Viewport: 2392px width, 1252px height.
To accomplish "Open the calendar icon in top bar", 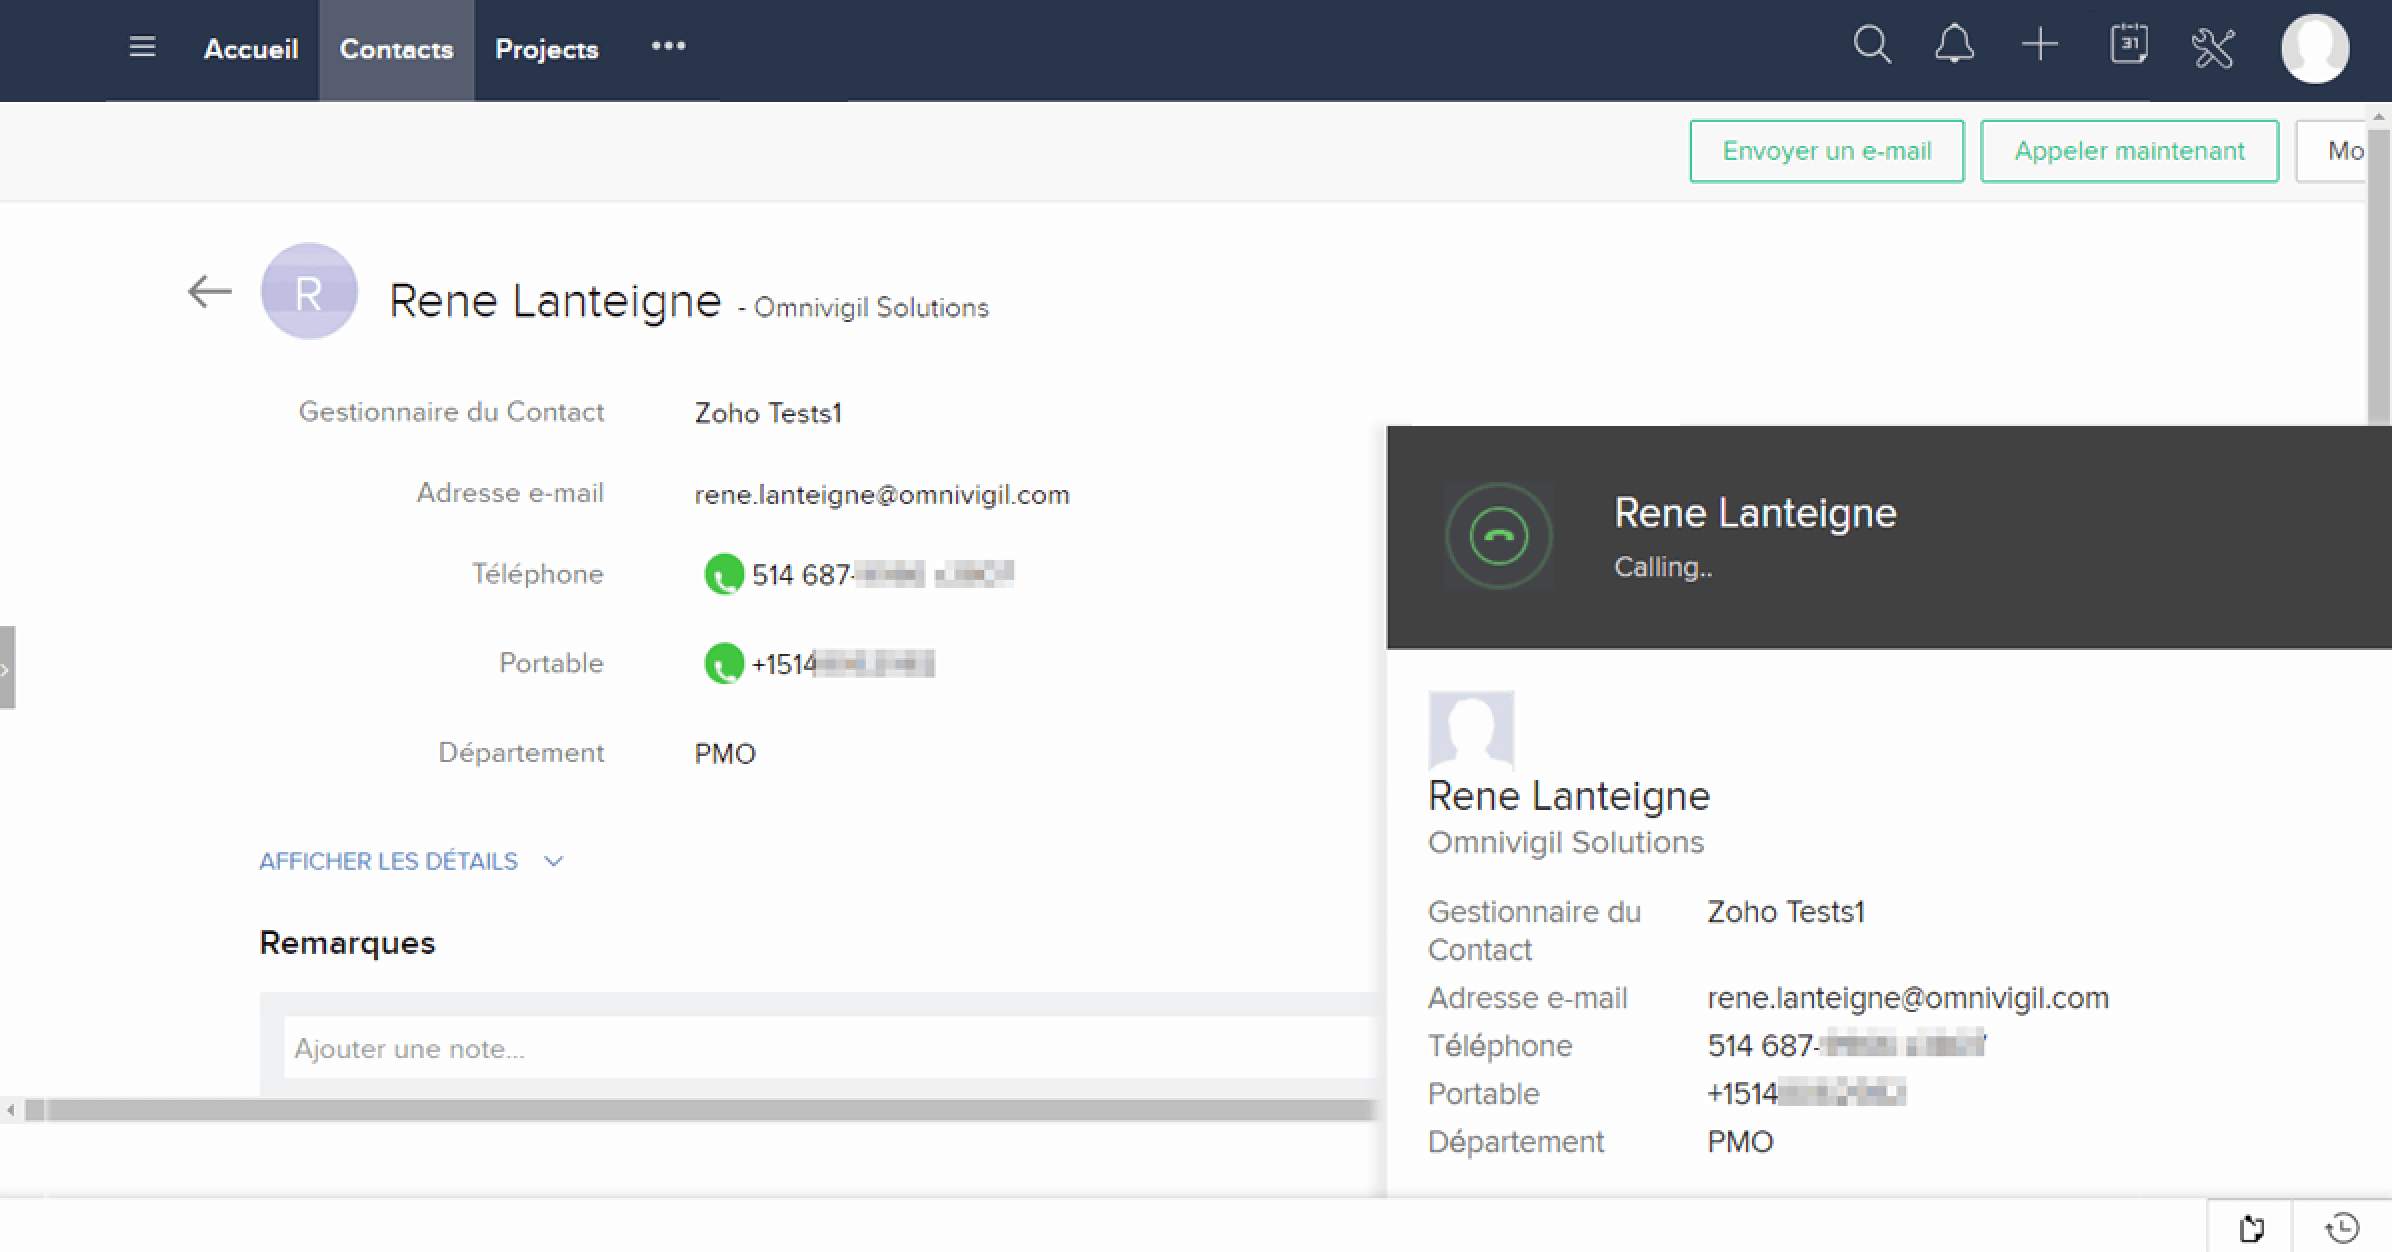I will coord(2128,45).
